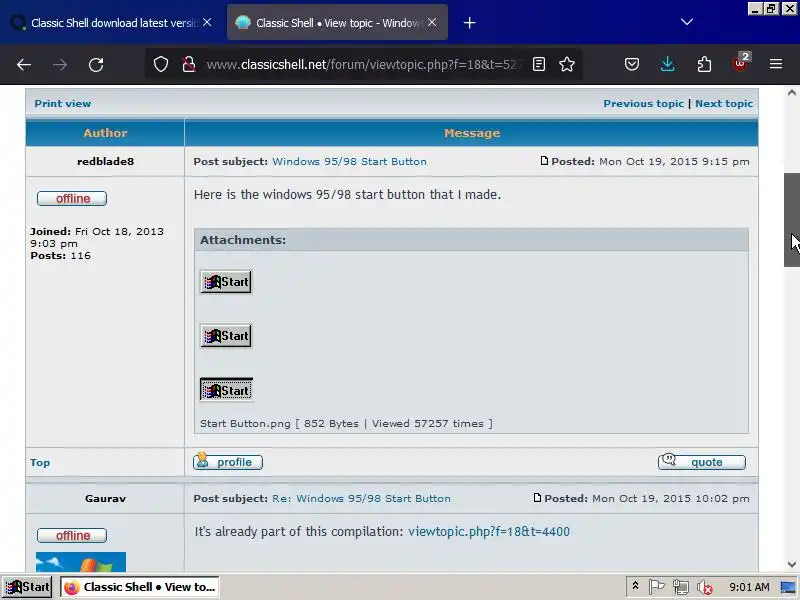Open the Print view link

pos(63,104)
